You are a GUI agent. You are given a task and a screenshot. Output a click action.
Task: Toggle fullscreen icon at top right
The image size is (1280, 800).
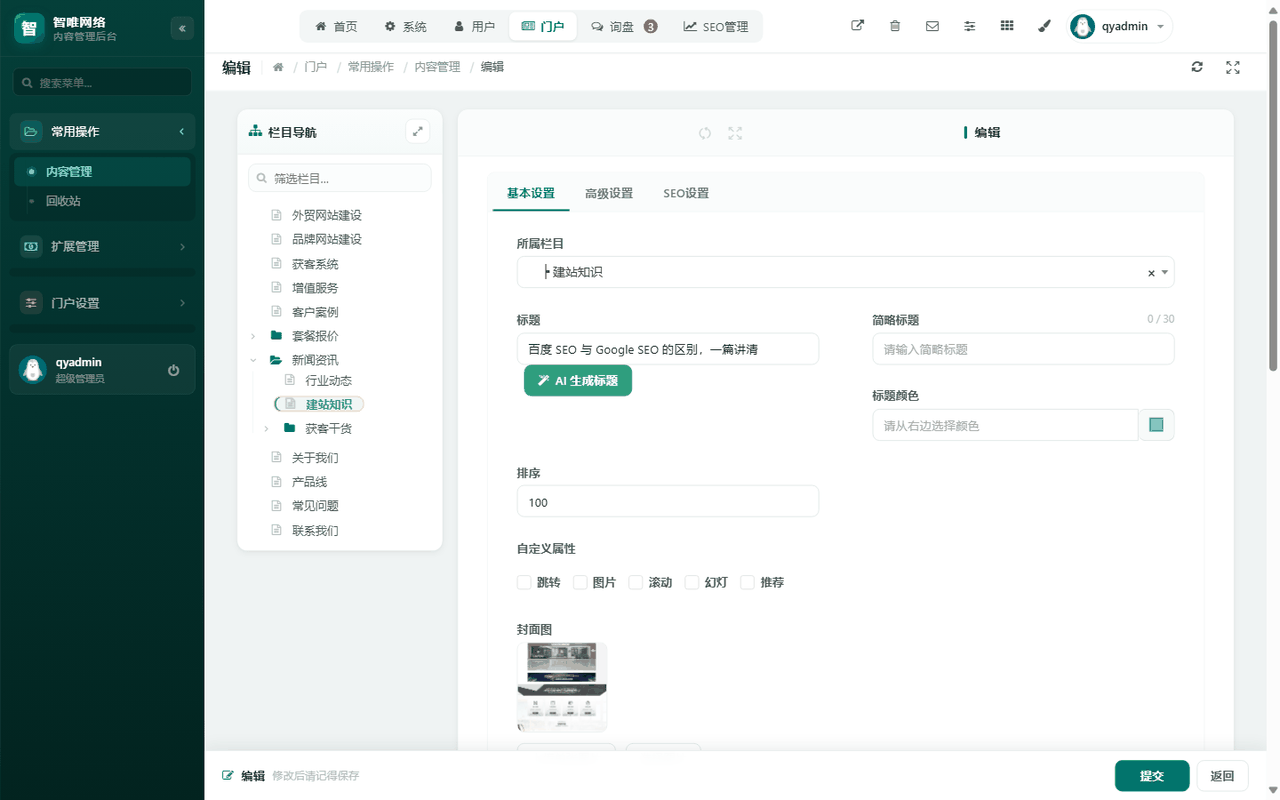(x=1233, y=67)
